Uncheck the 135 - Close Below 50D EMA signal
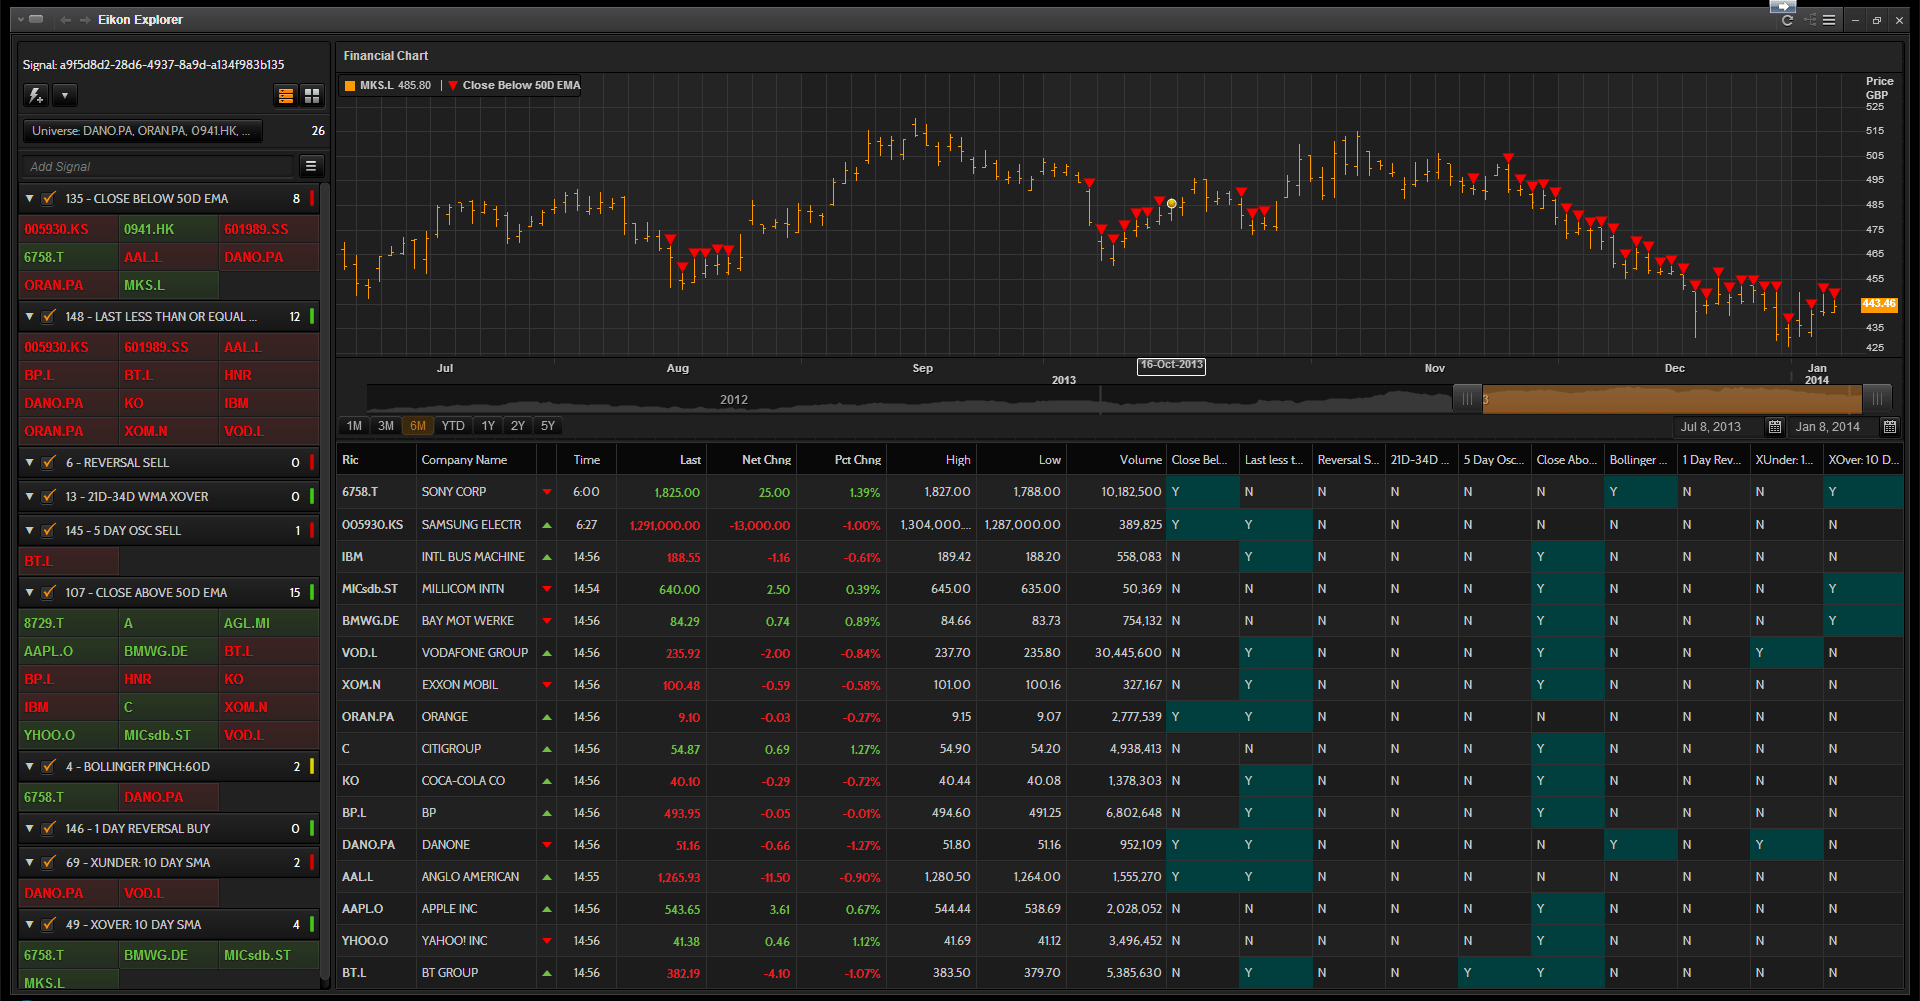1920x1001 pixels. pos(48,199)
